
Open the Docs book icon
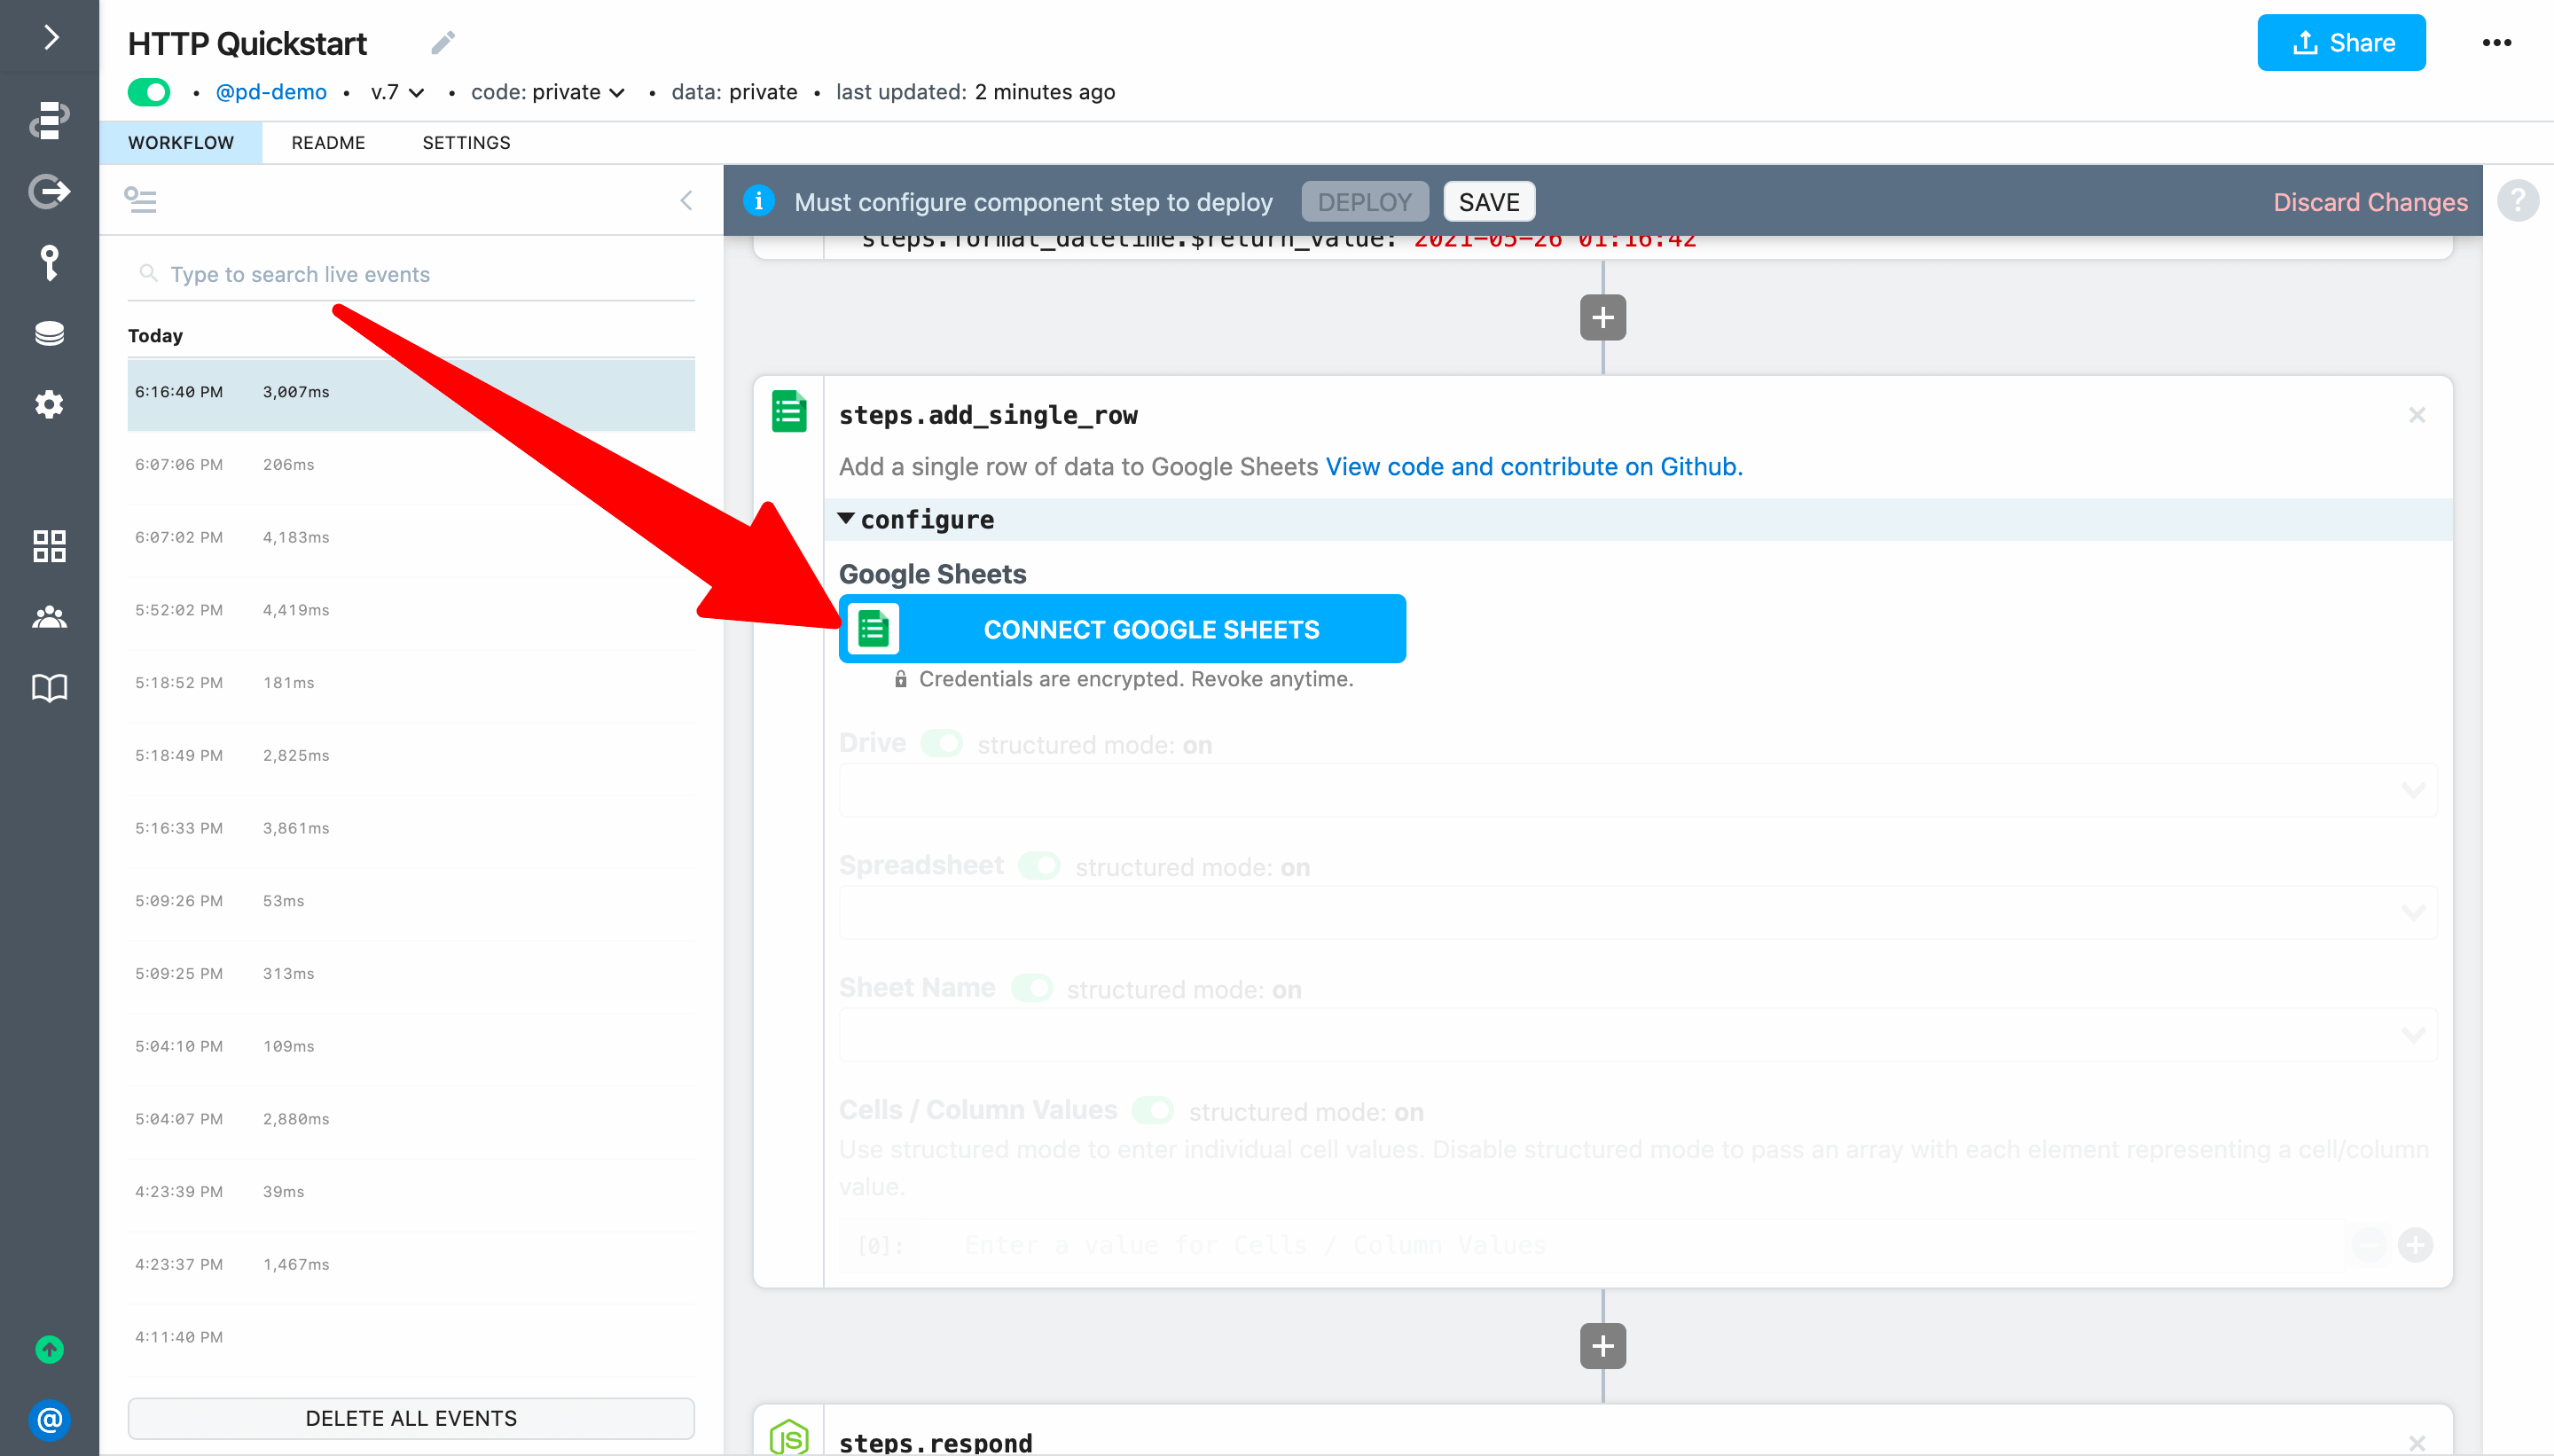pyautogui.click(x=49, y=688)
